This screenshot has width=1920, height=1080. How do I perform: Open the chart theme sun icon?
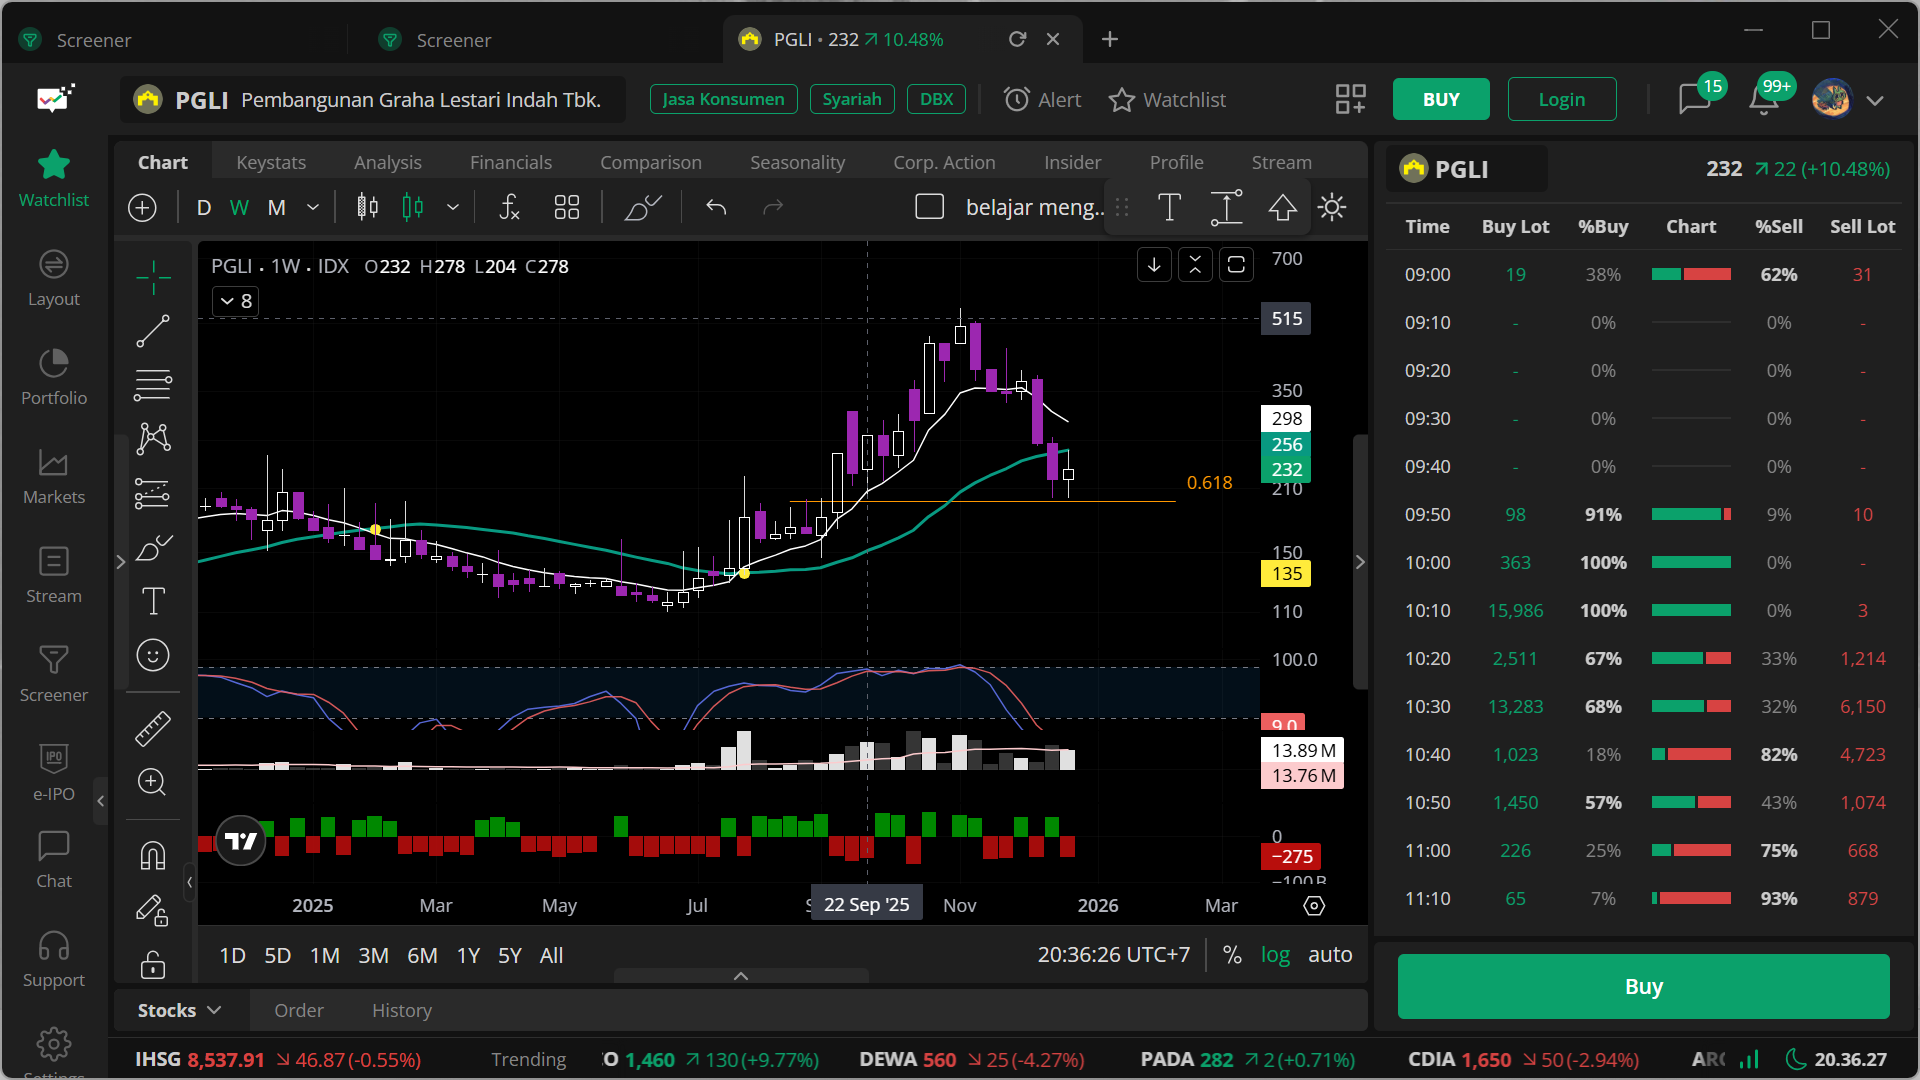[x=1332, y=207]
